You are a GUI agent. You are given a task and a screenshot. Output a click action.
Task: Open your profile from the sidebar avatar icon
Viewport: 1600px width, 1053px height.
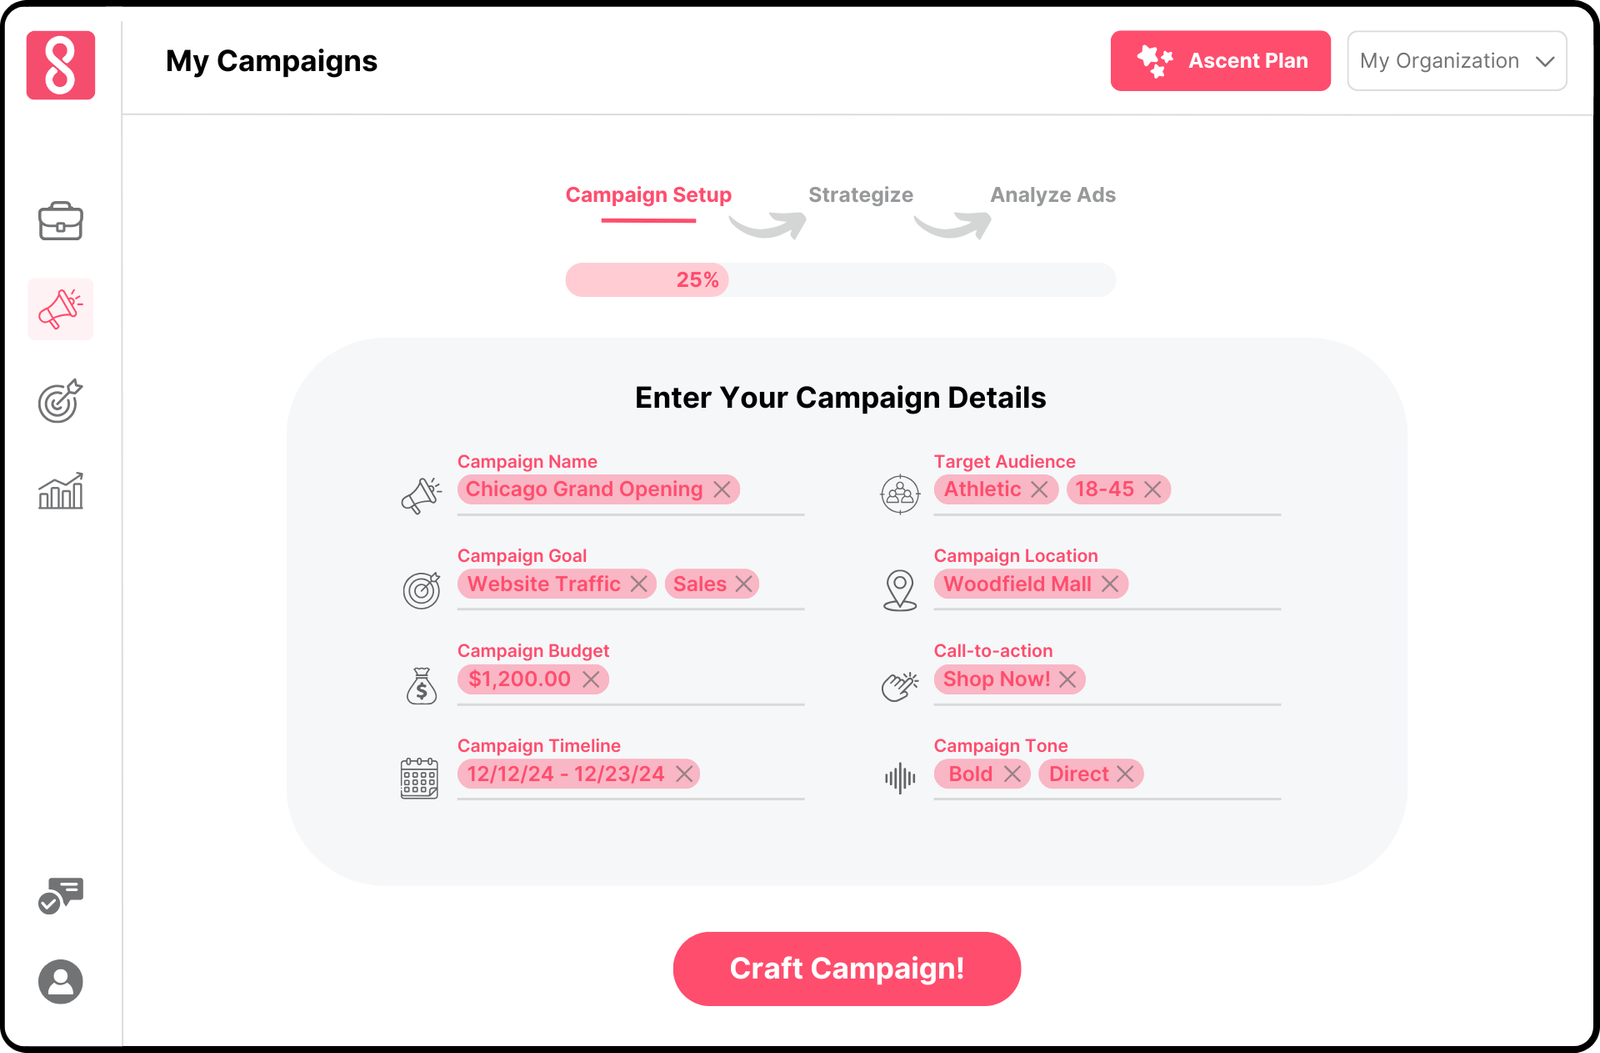point(60,982)
